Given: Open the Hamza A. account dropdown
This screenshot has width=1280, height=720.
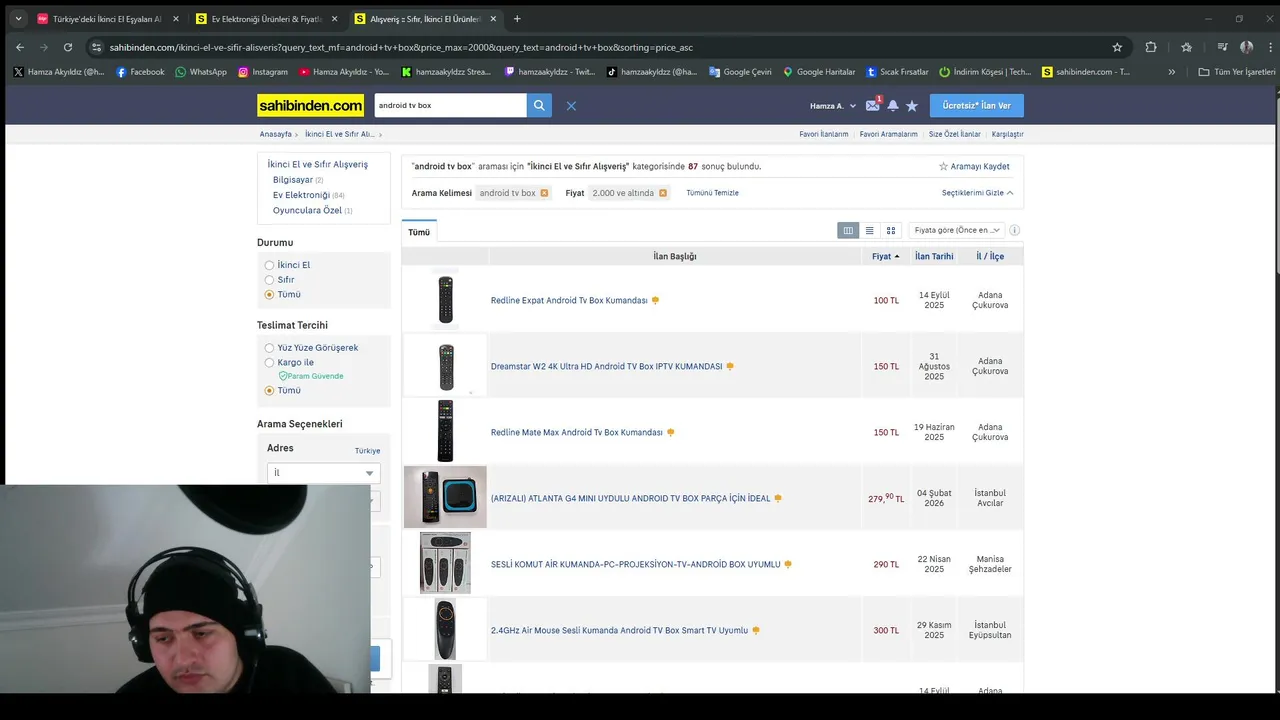Looking at the screenshot, I should pos(833,106).
